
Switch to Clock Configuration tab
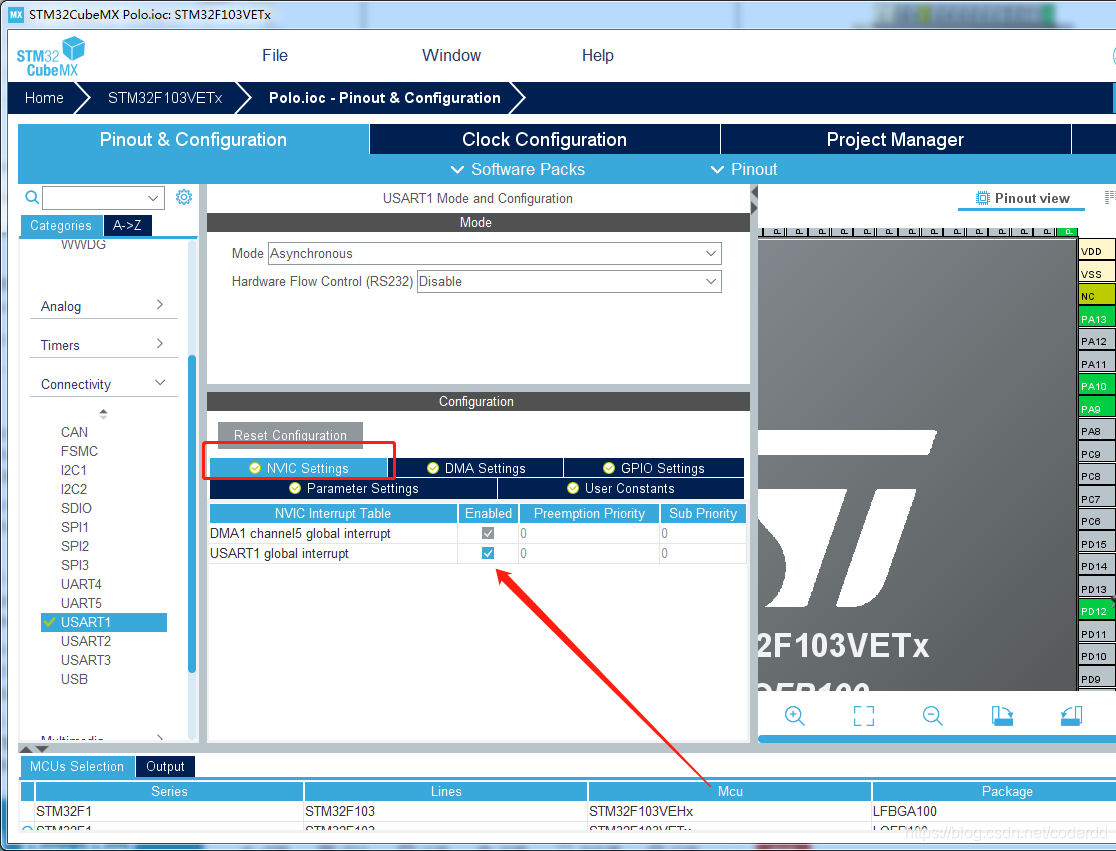(x=544, y=139)
